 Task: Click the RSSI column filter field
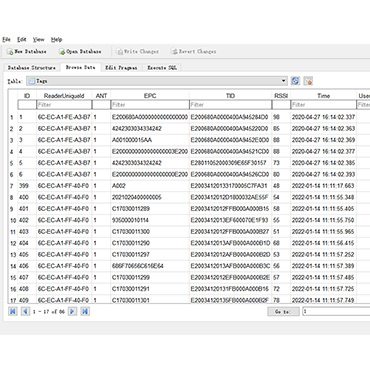tap(281, 105)
